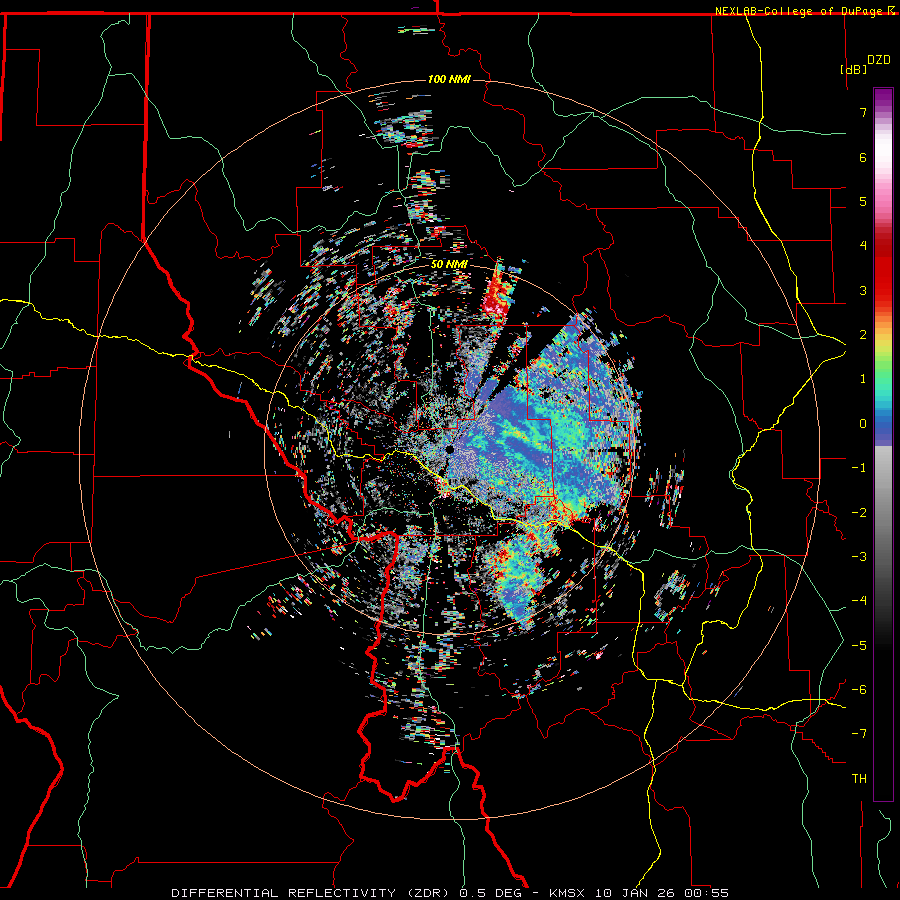Click the 0 value on the color scale

pyautogui.click(x=863, y=424)
